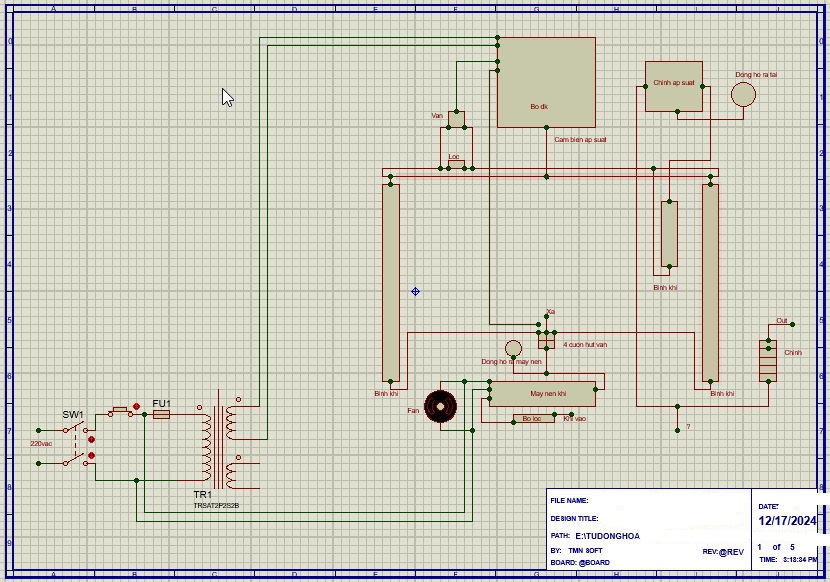
Task: Select the large Bo dk controller block
Action: coord(546,82)
